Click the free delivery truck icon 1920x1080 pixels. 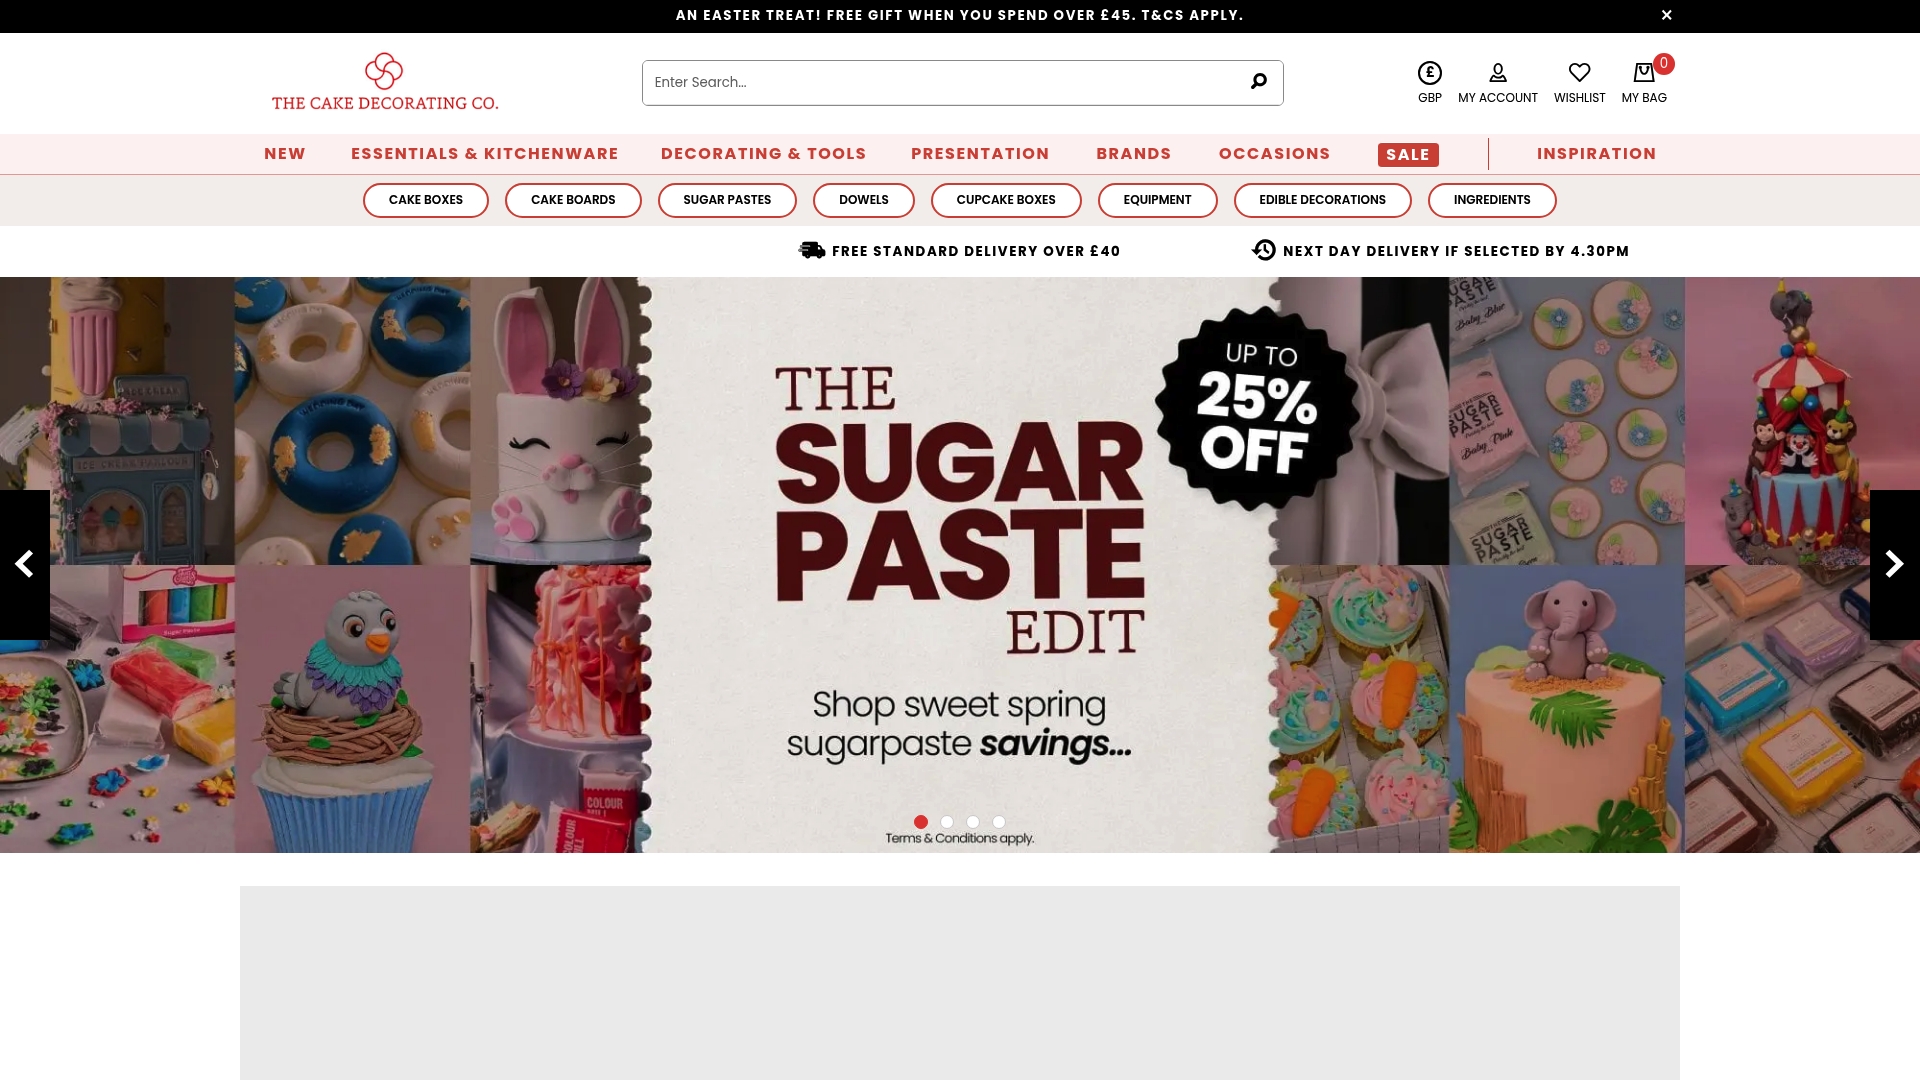811,250
